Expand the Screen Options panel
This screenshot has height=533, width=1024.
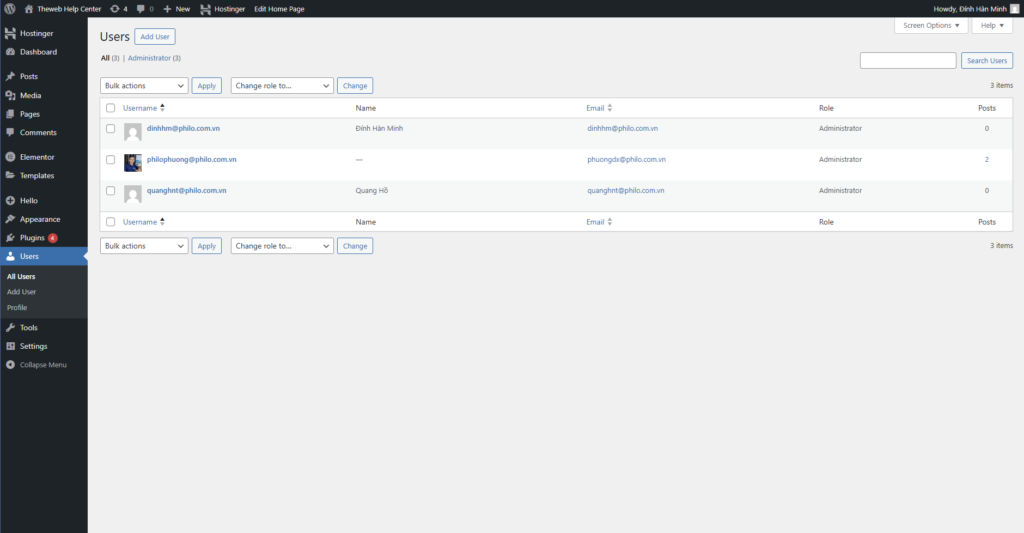point(931,26)
